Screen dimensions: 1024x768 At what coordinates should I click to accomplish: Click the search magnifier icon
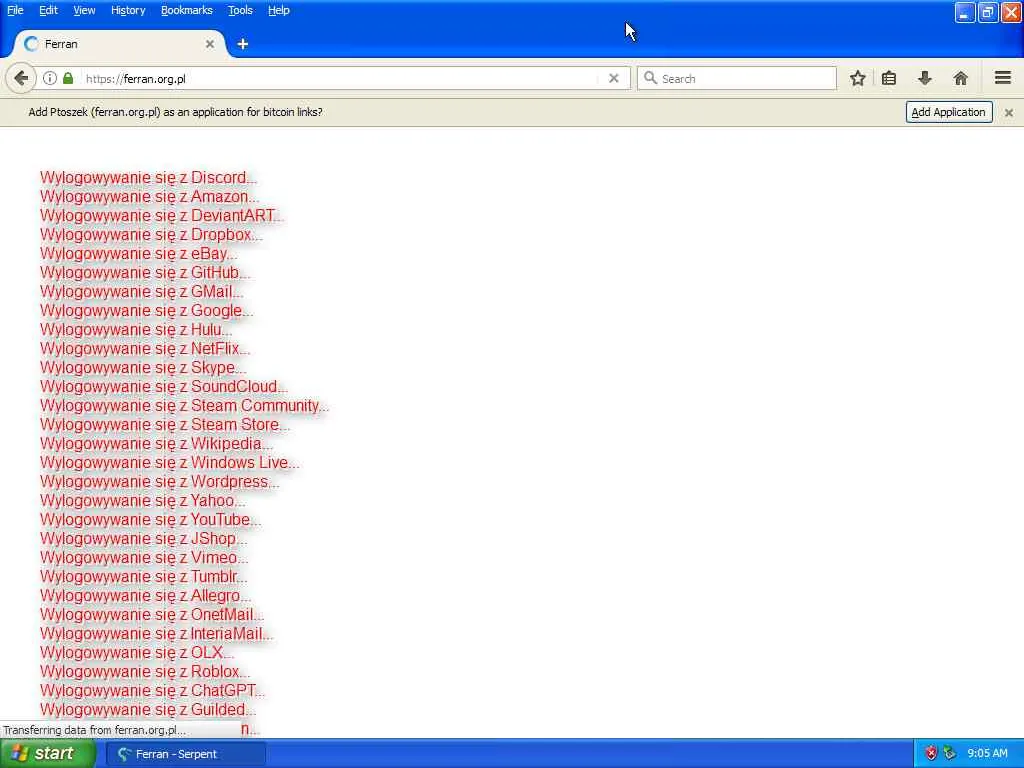pos(650,78)
